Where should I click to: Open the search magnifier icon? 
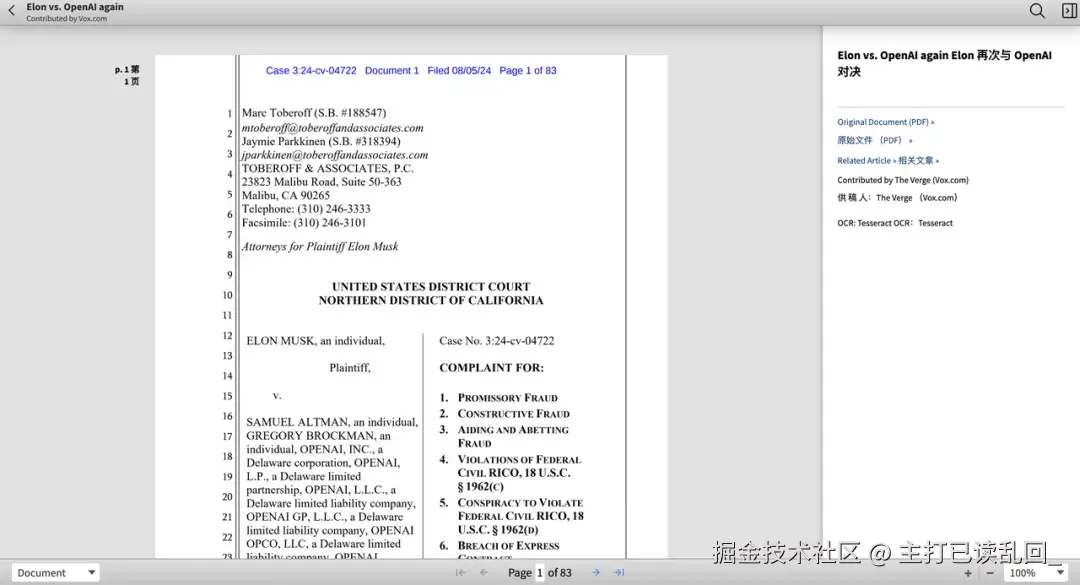tap(1037, 10)
